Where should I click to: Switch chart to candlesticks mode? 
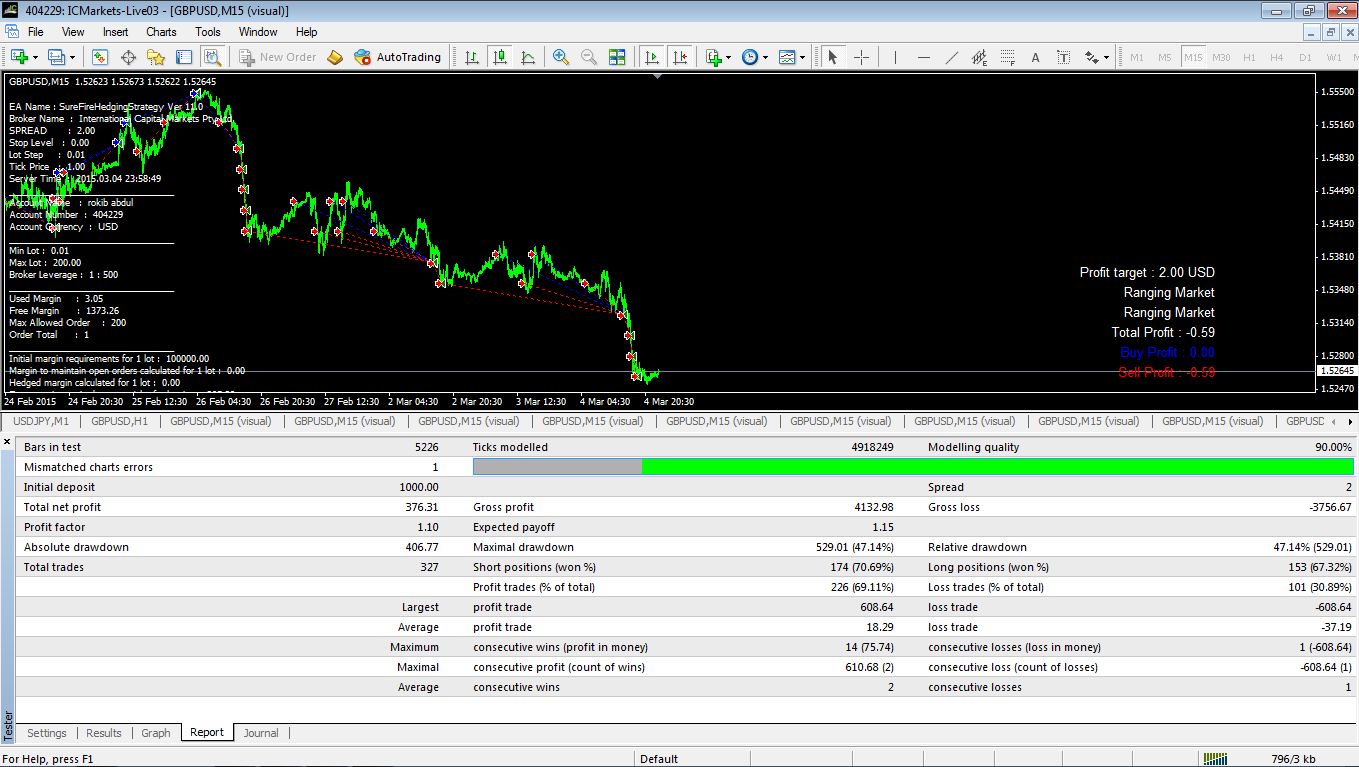tap(500, 57)
